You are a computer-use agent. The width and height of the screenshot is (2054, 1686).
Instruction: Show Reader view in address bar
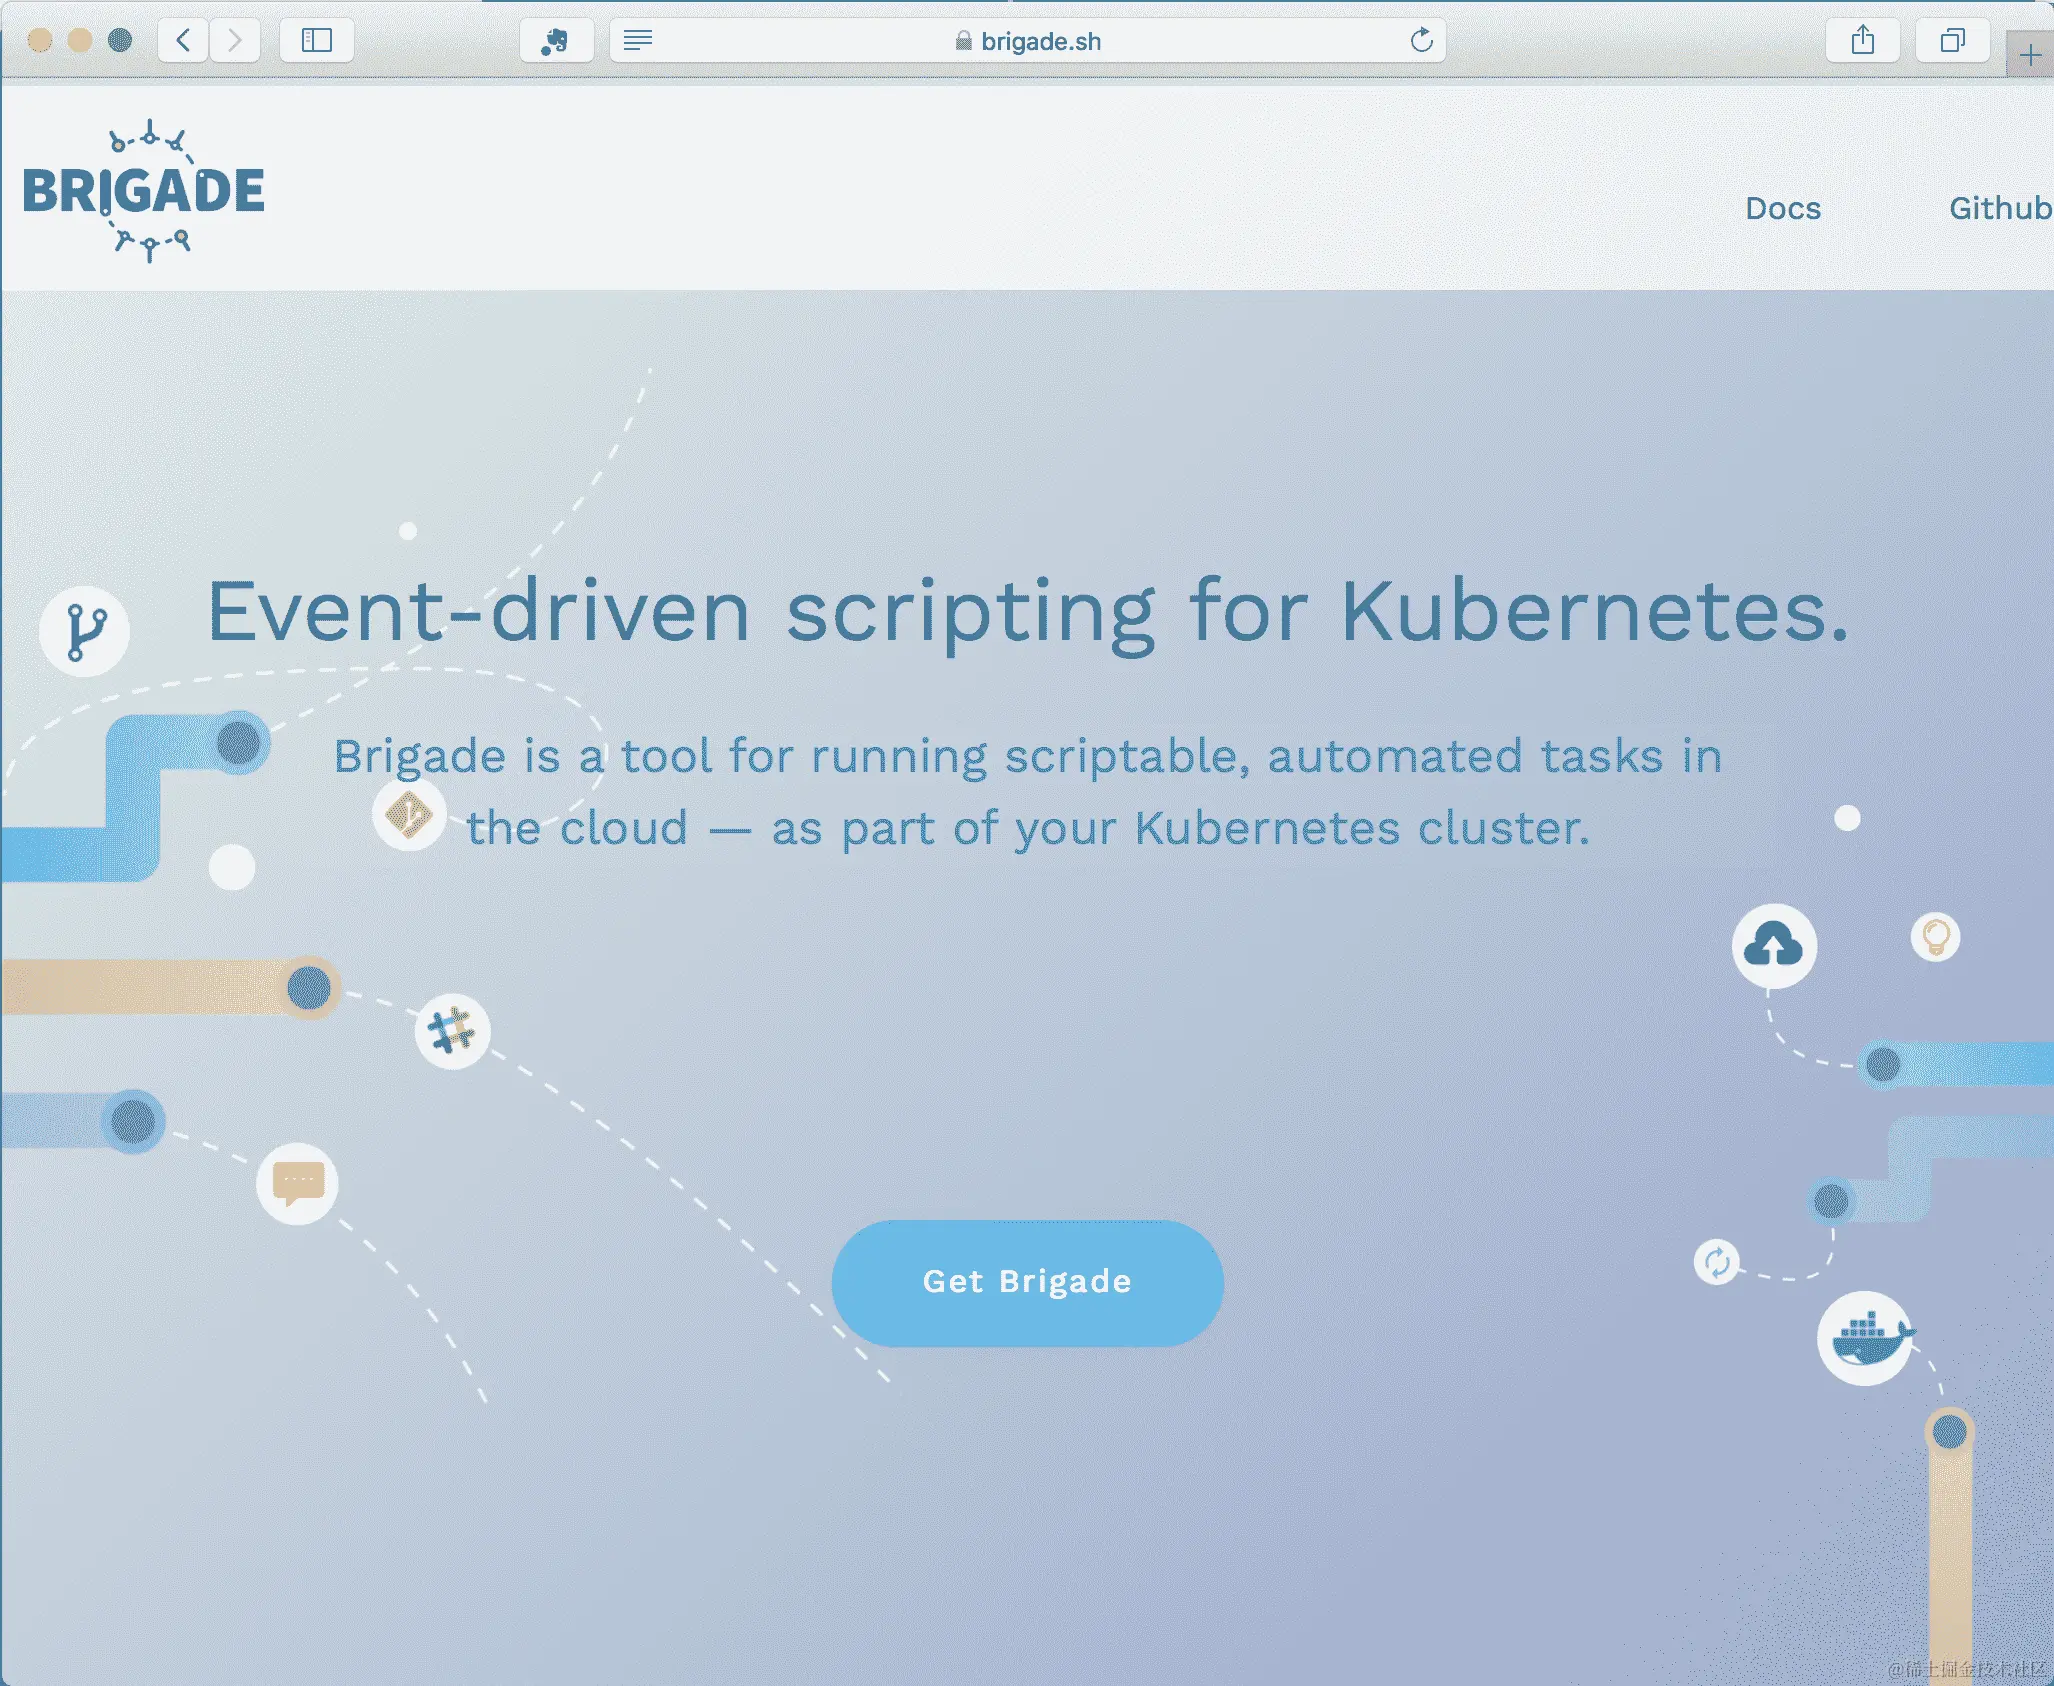(x=638, y=41)
